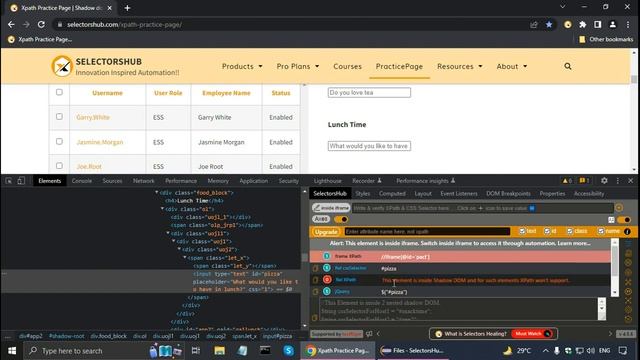
Task: Switch the Axes toggle in SelectorsHub
Action: (341, 219)
